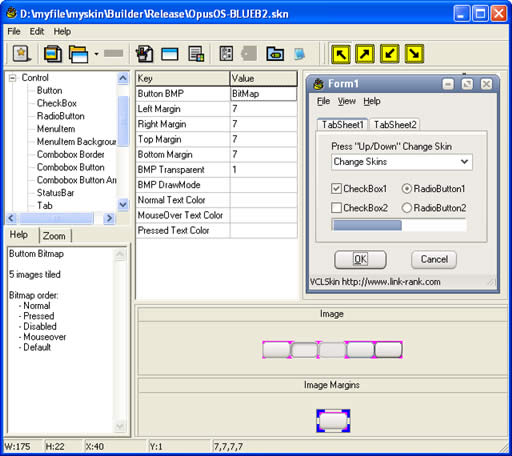Screen dimensions: 512x456
Task: Click the OK button in Form1
Action: [x=360, y=259]
